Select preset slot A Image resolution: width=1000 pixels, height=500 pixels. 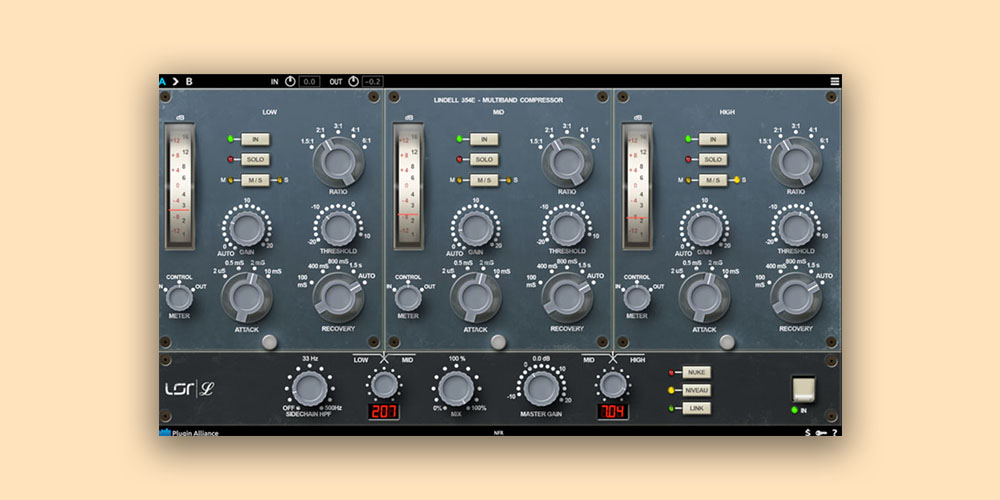click(x=162, y=81)
